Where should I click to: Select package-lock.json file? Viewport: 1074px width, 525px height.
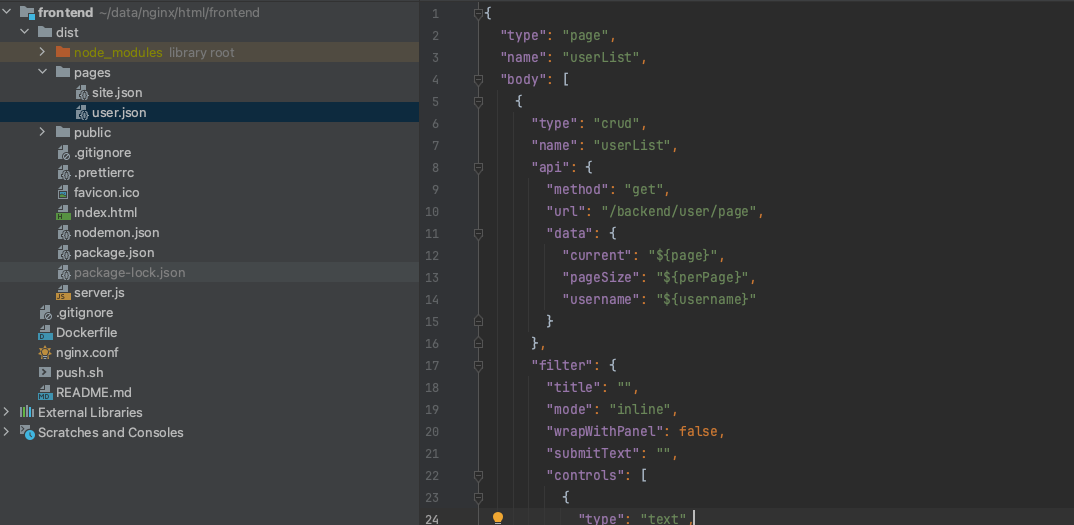[129, 272]
